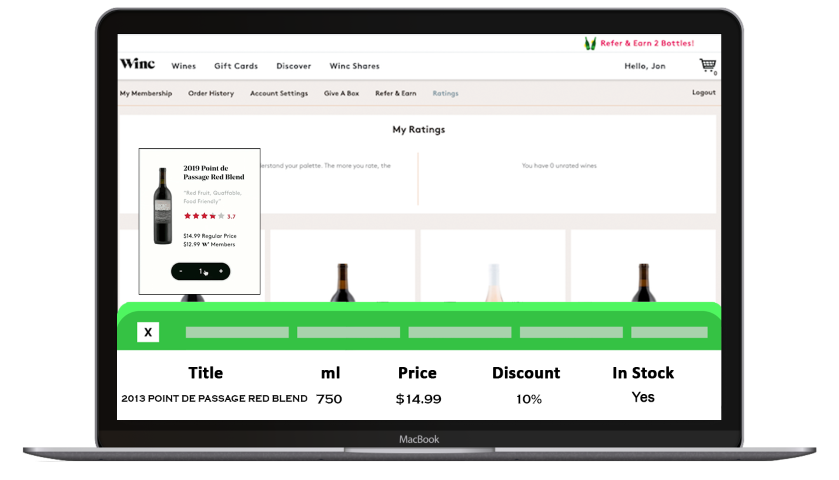This screenshot has height=480, width=839.
Task: Click 'You have 0 unrated wines' text
Action: pos(559,166)
